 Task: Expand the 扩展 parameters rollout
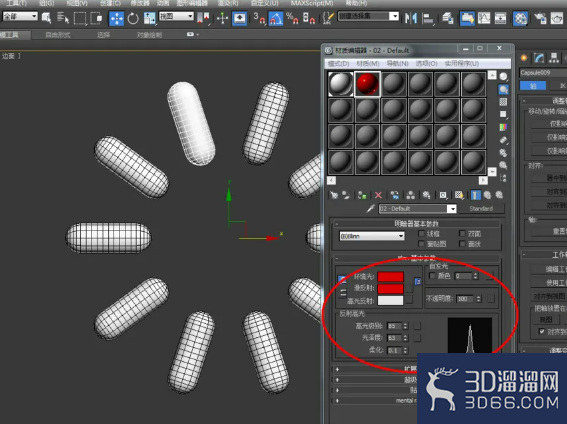pos(375,369)
